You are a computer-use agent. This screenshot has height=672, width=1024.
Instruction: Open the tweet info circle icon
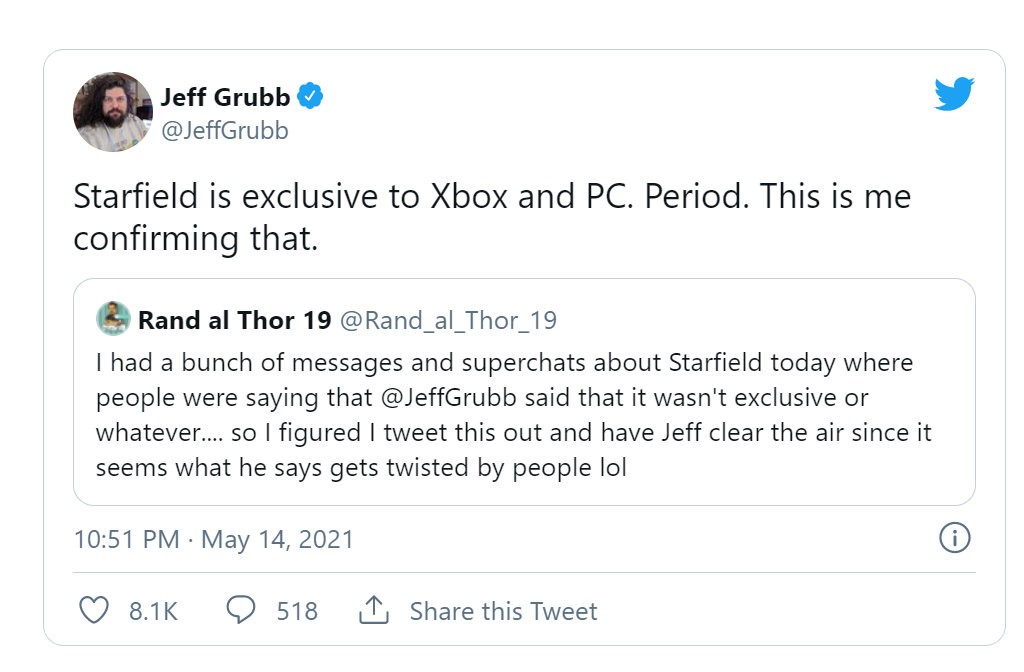pyautogui.click(x=954, y=538)
